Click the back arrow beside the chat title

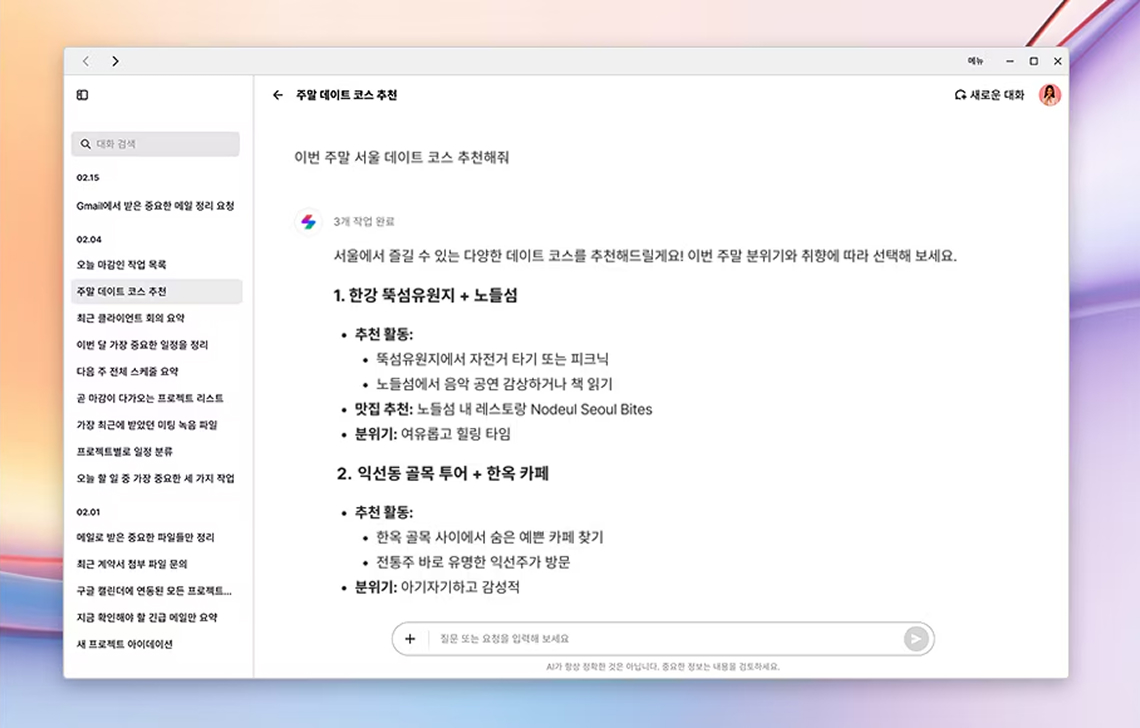point(277,95)
